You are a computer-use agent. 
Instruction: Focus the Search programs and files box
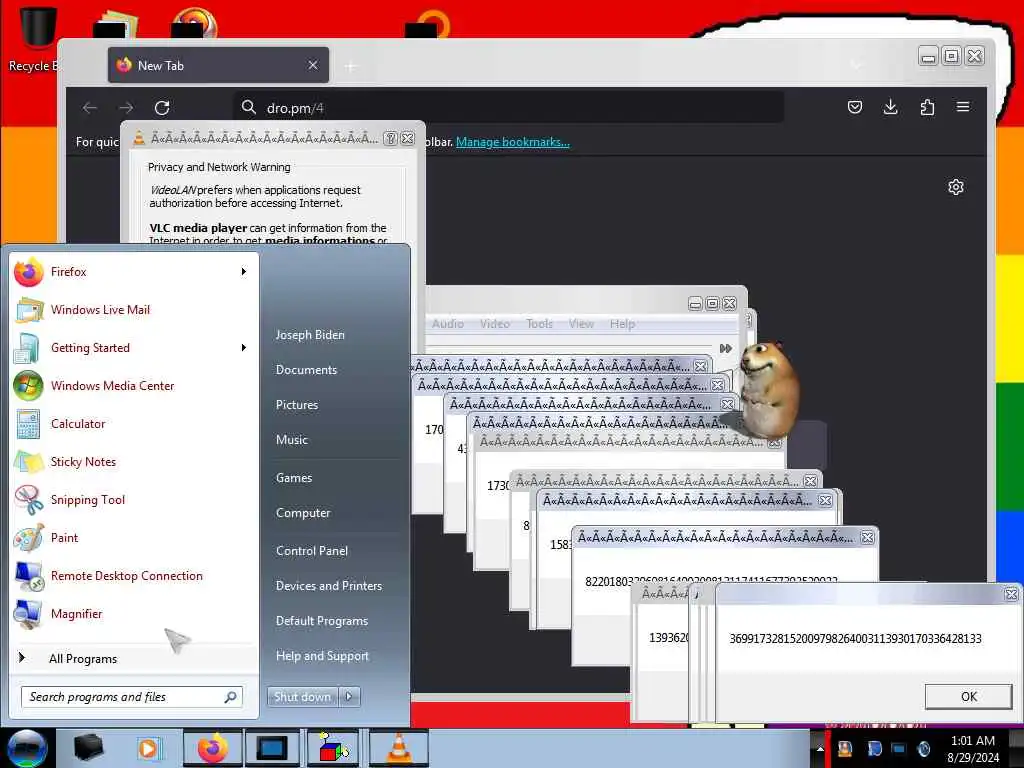tap(132, 697)
